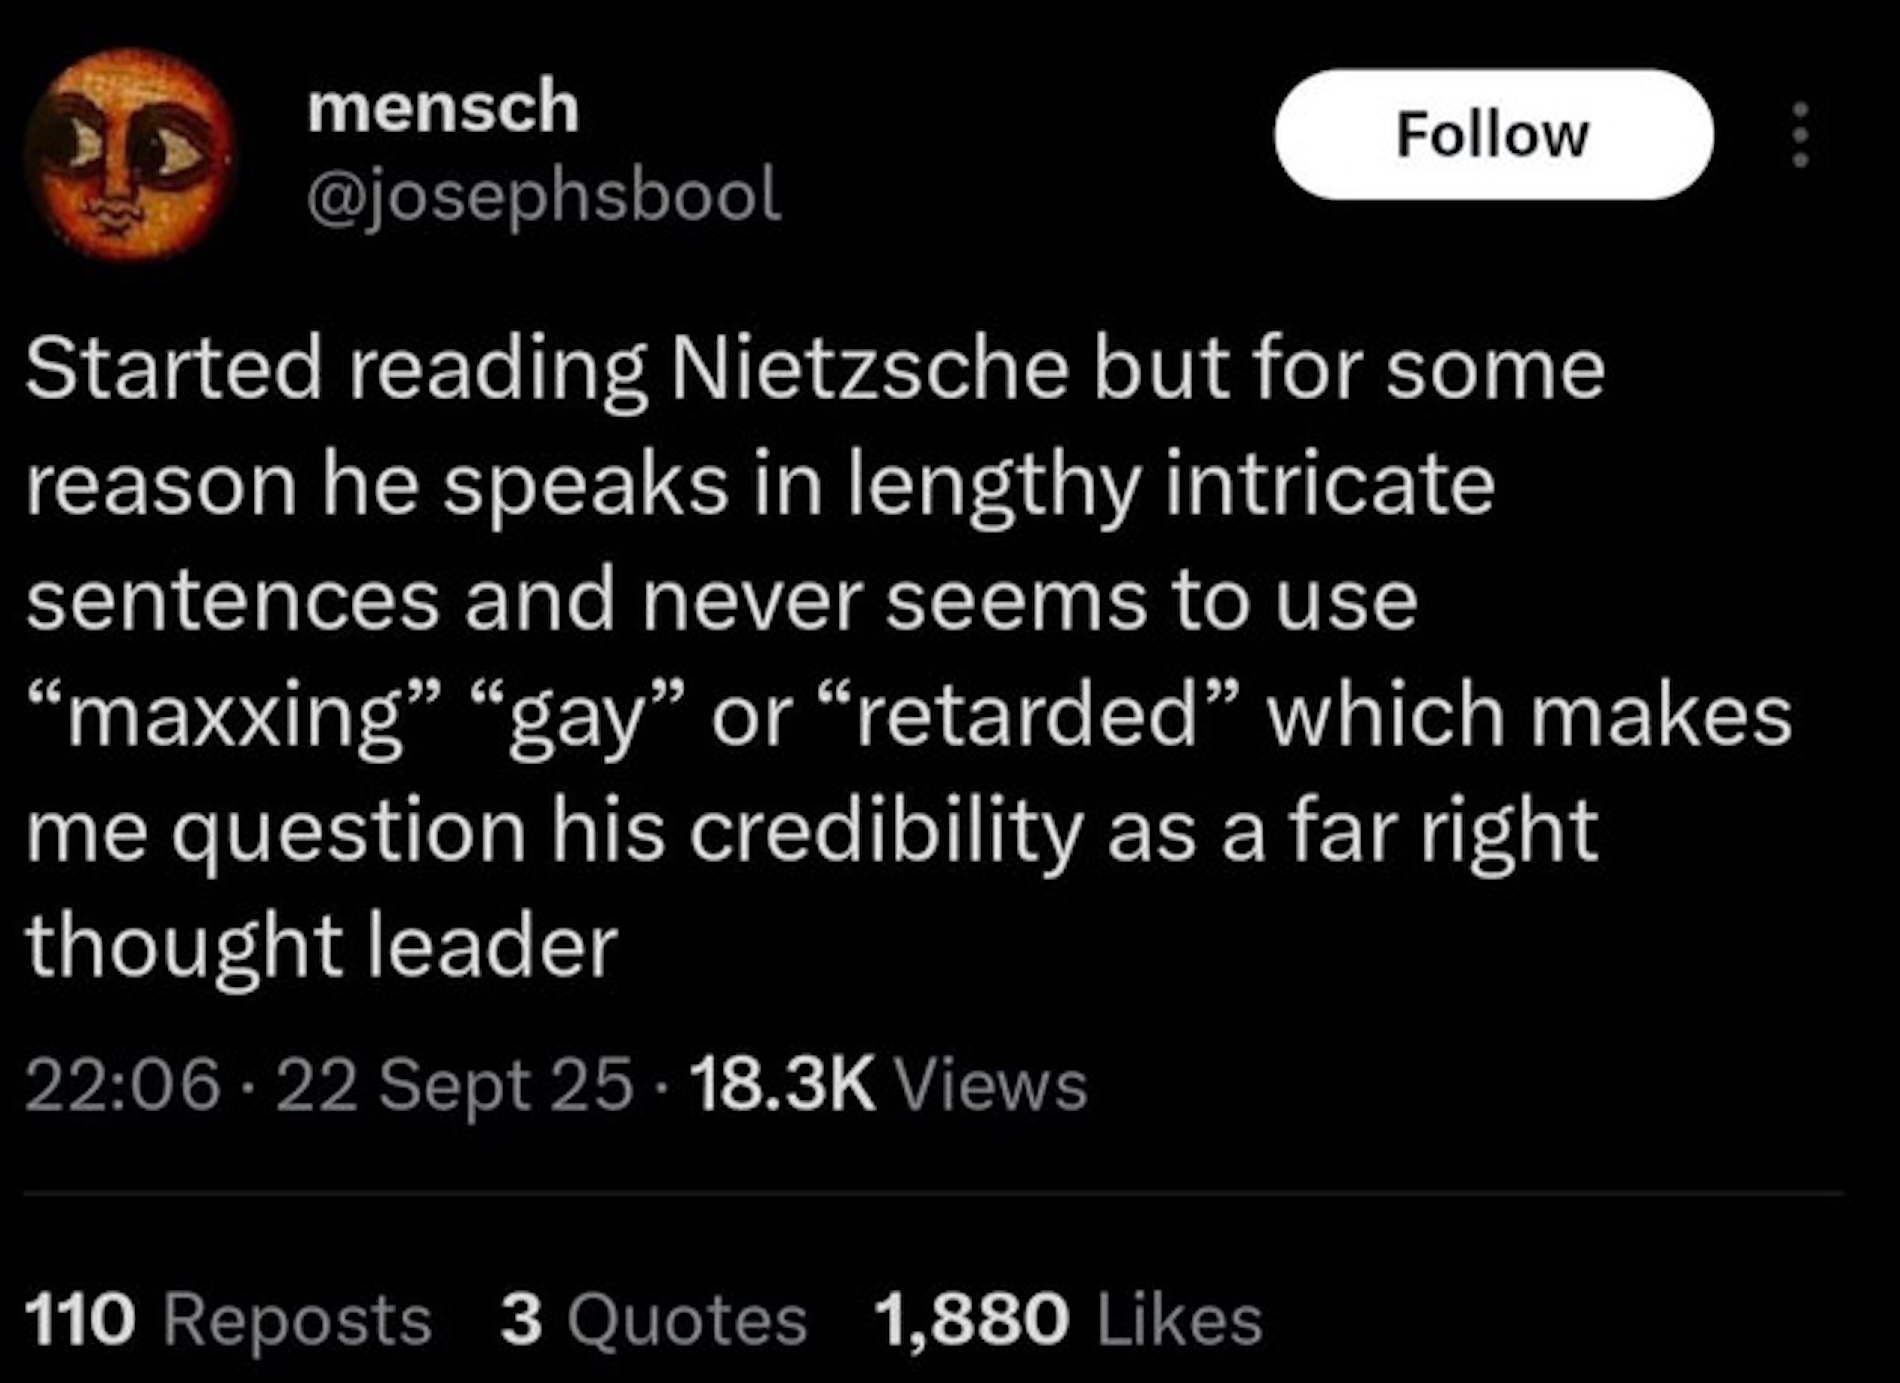Show the 110 Reposts list
This screenshot has height=1383, width=1900.
pyautogui.click(x=228, y=1320)
